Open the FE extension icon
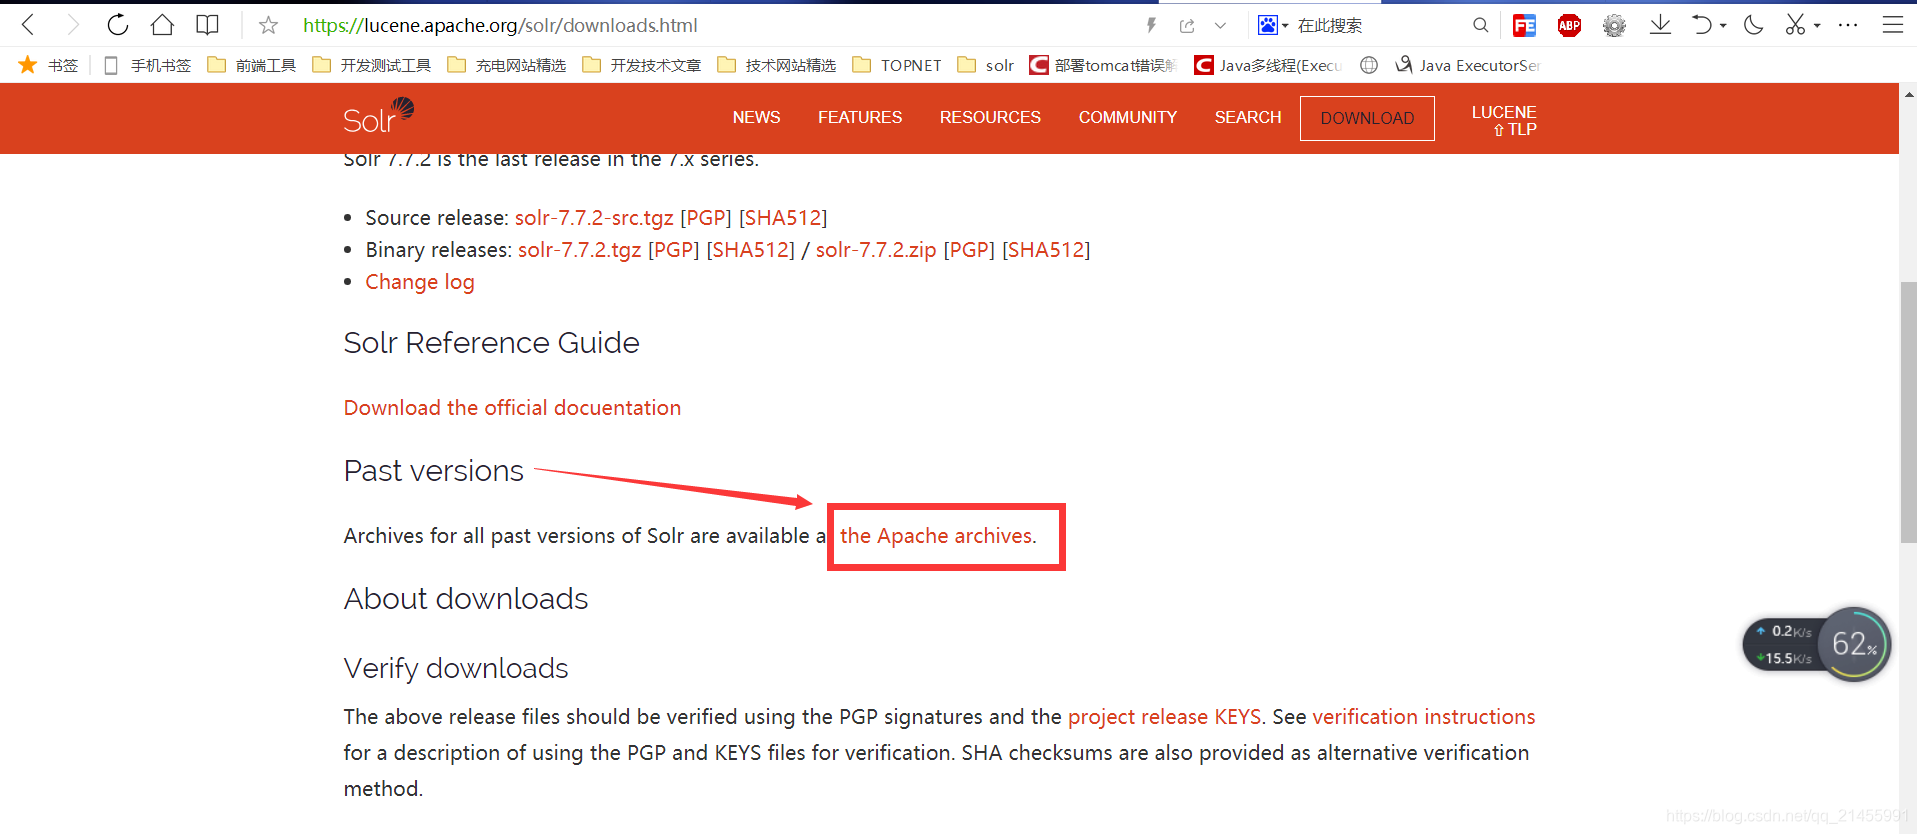Viewport: 1917px width, 834px height. pos(1524,25)
